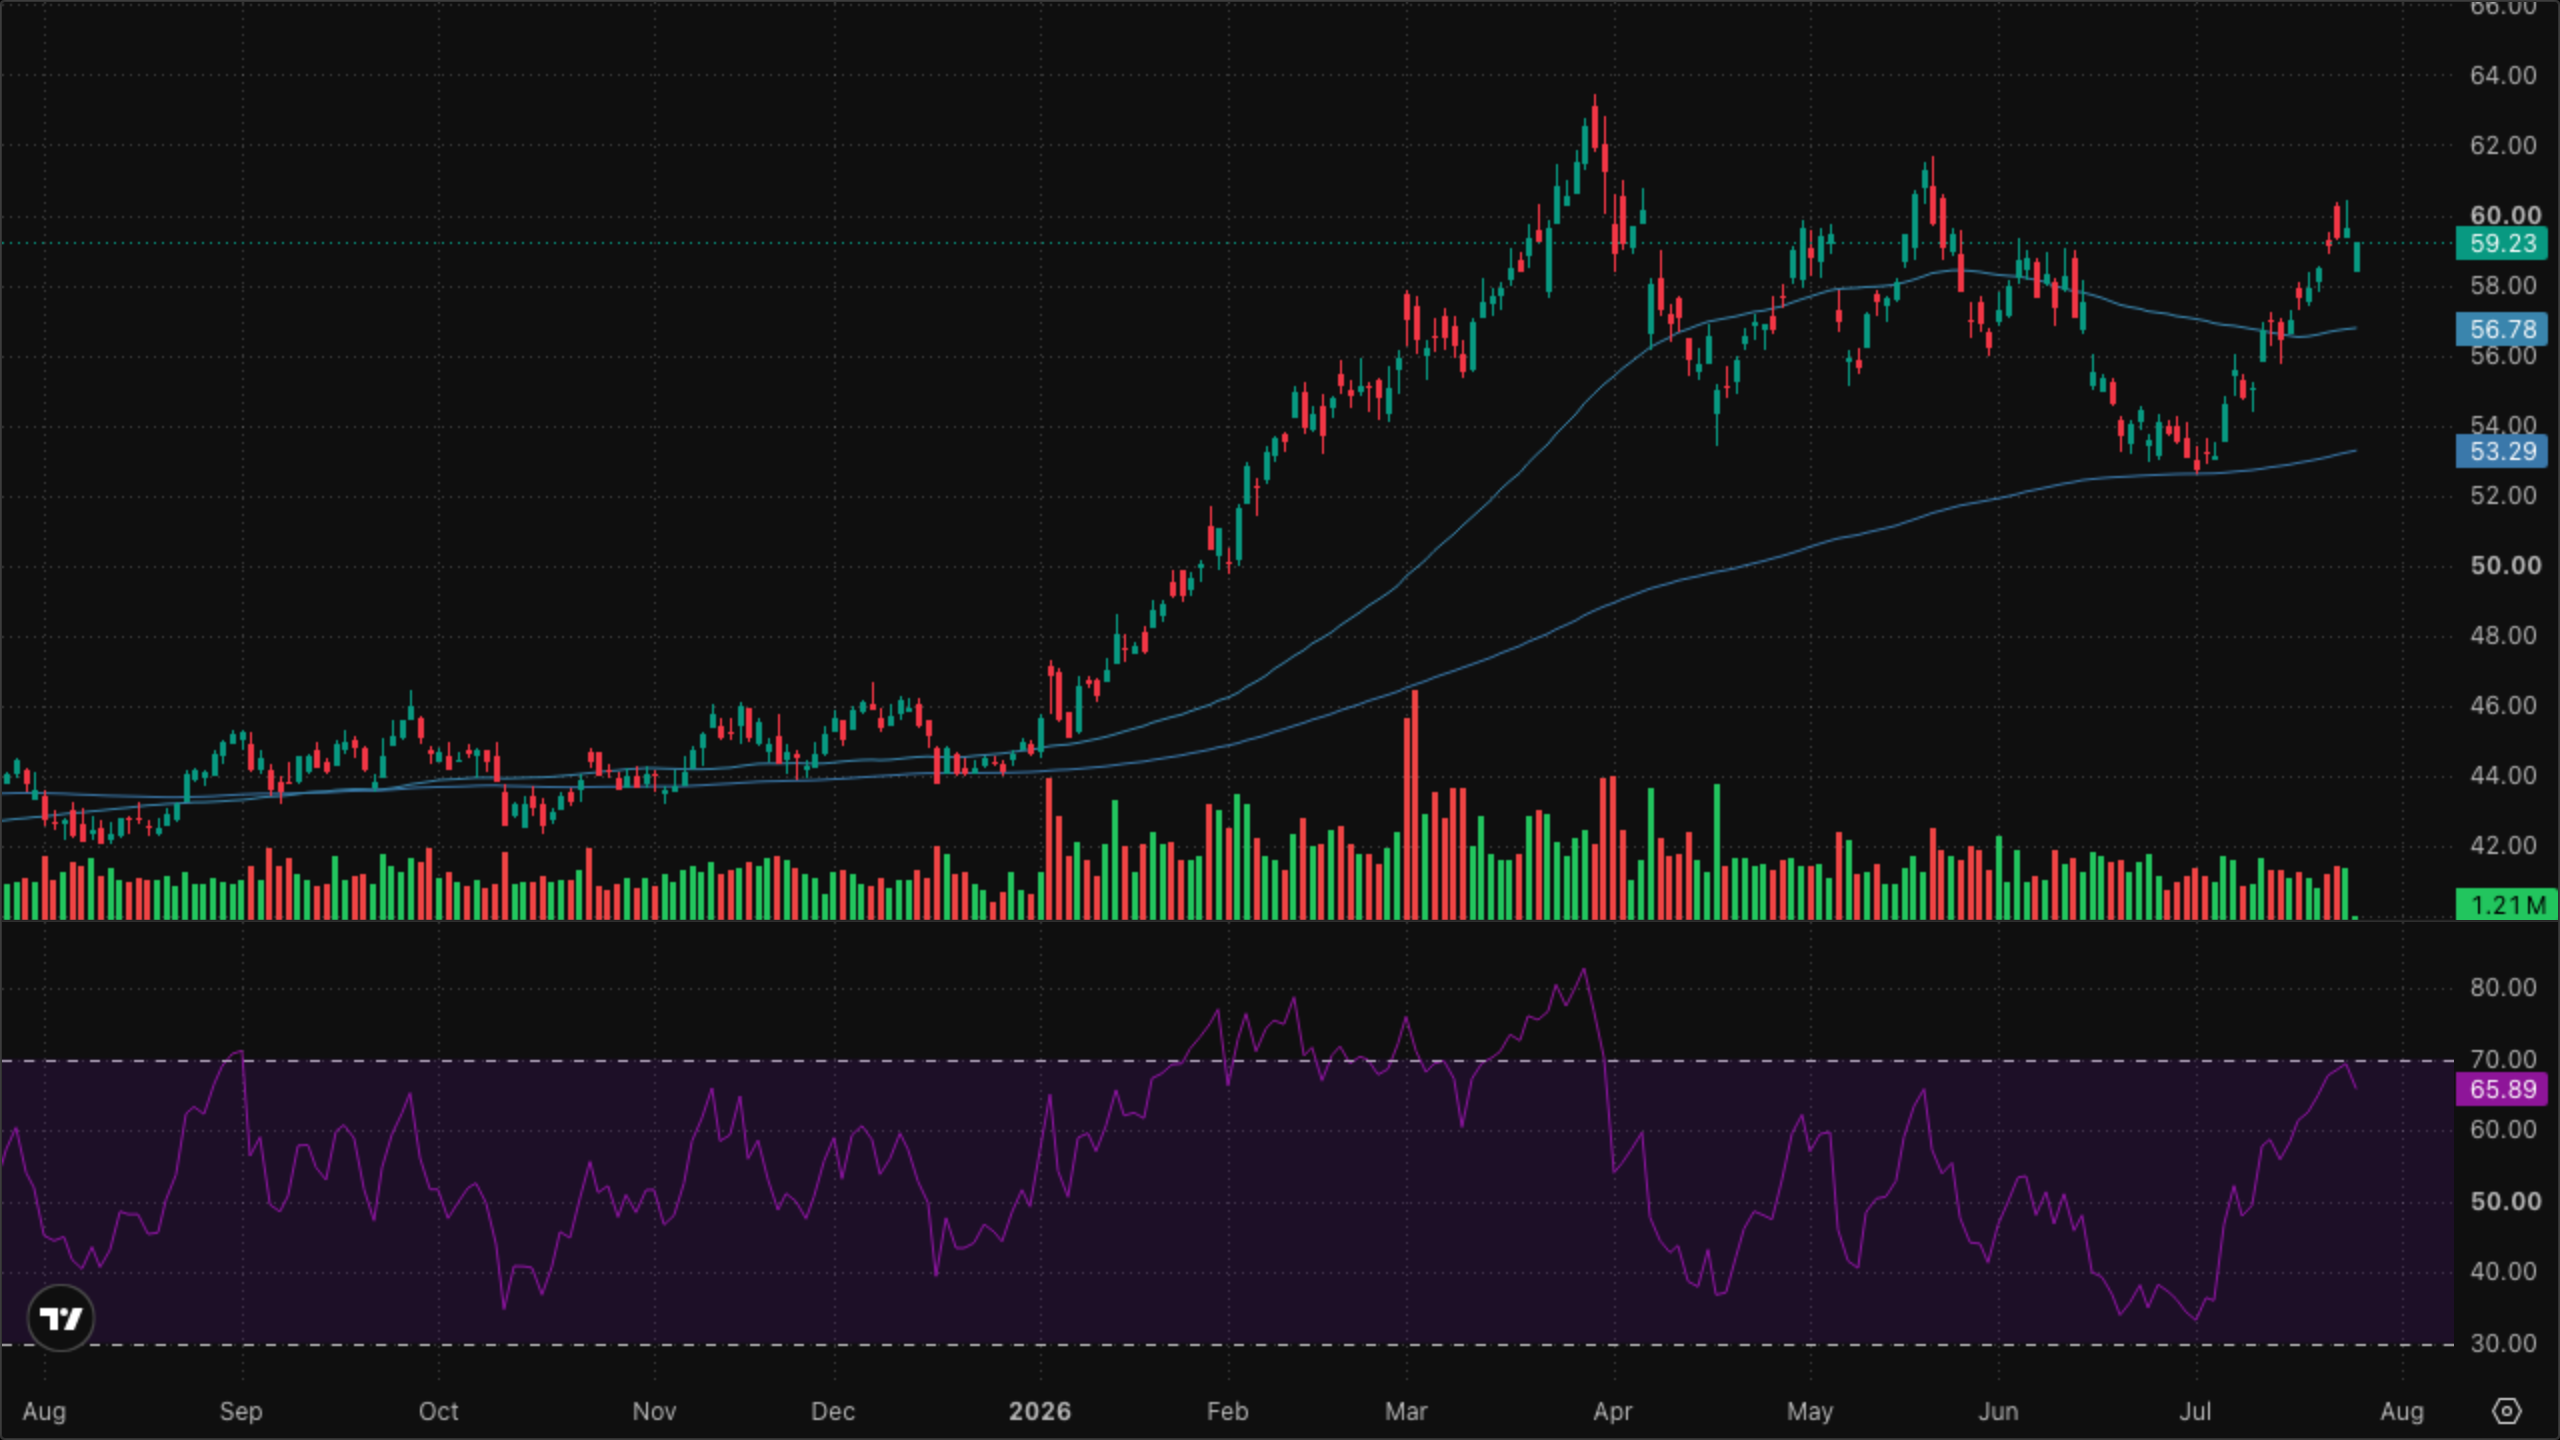Click the Dec month label on time axis
2560x1440 pixels.
tap(832, 1411)
